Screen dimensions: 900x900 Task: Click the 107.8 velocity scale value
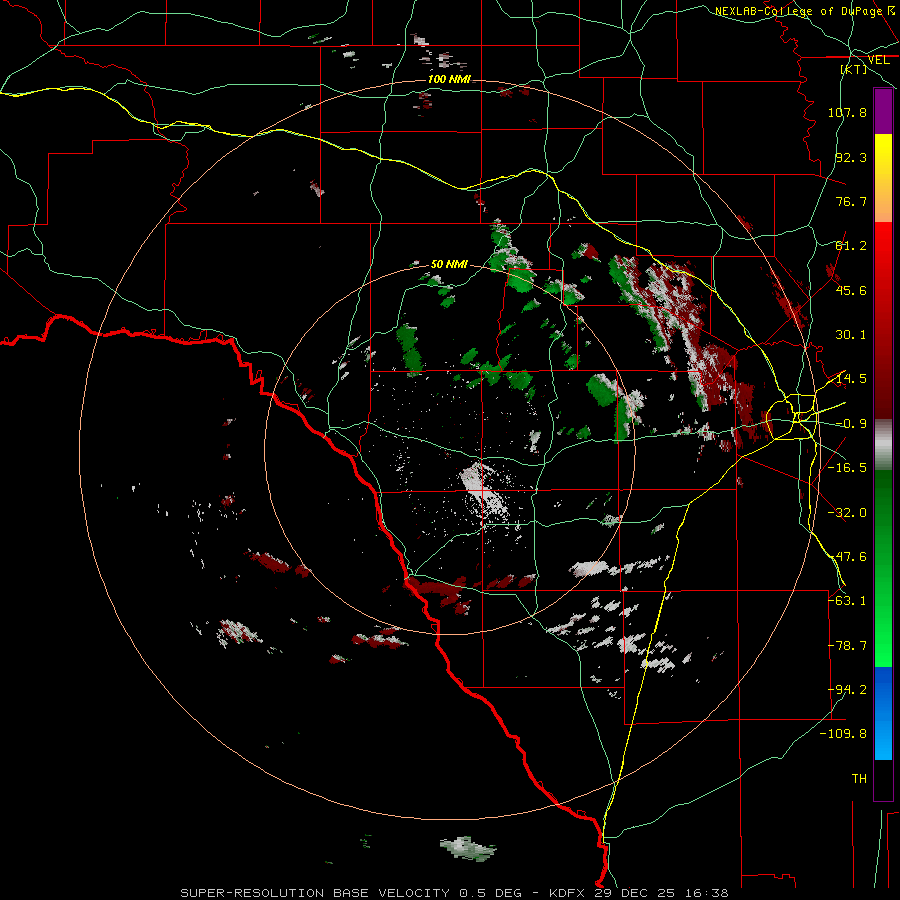coord(847,112)
